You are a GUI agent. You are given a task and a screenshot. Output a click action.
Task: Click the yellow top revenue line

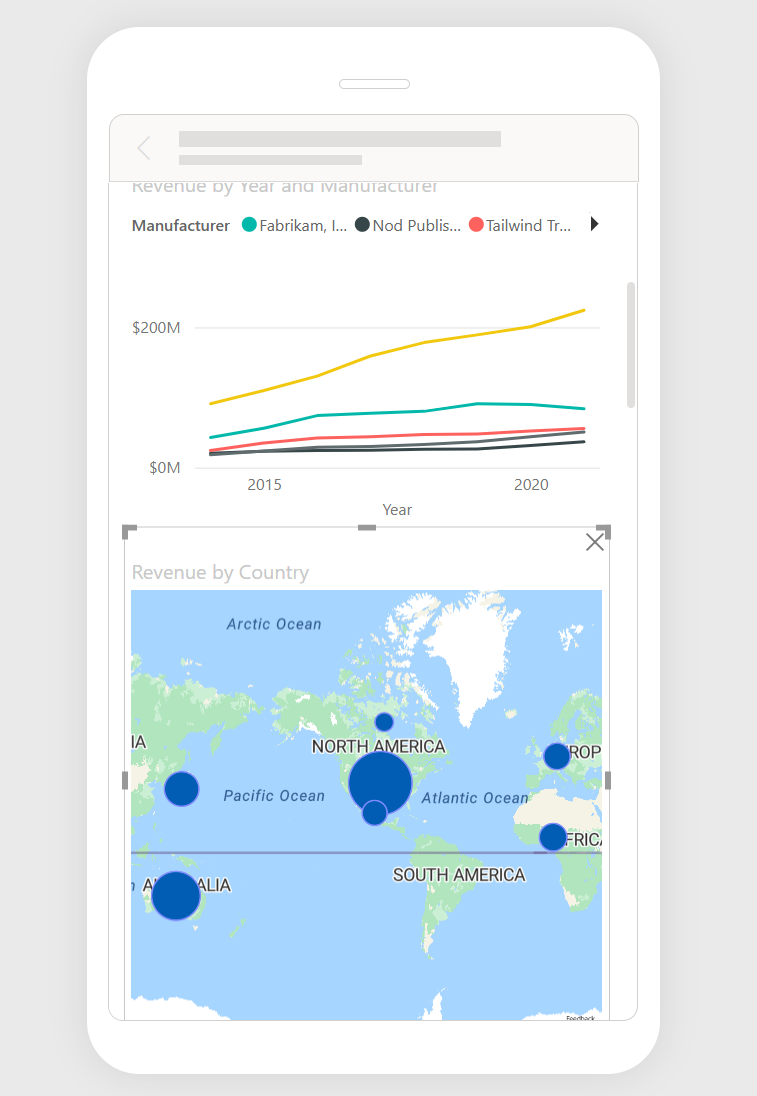(x=397, y=348)
